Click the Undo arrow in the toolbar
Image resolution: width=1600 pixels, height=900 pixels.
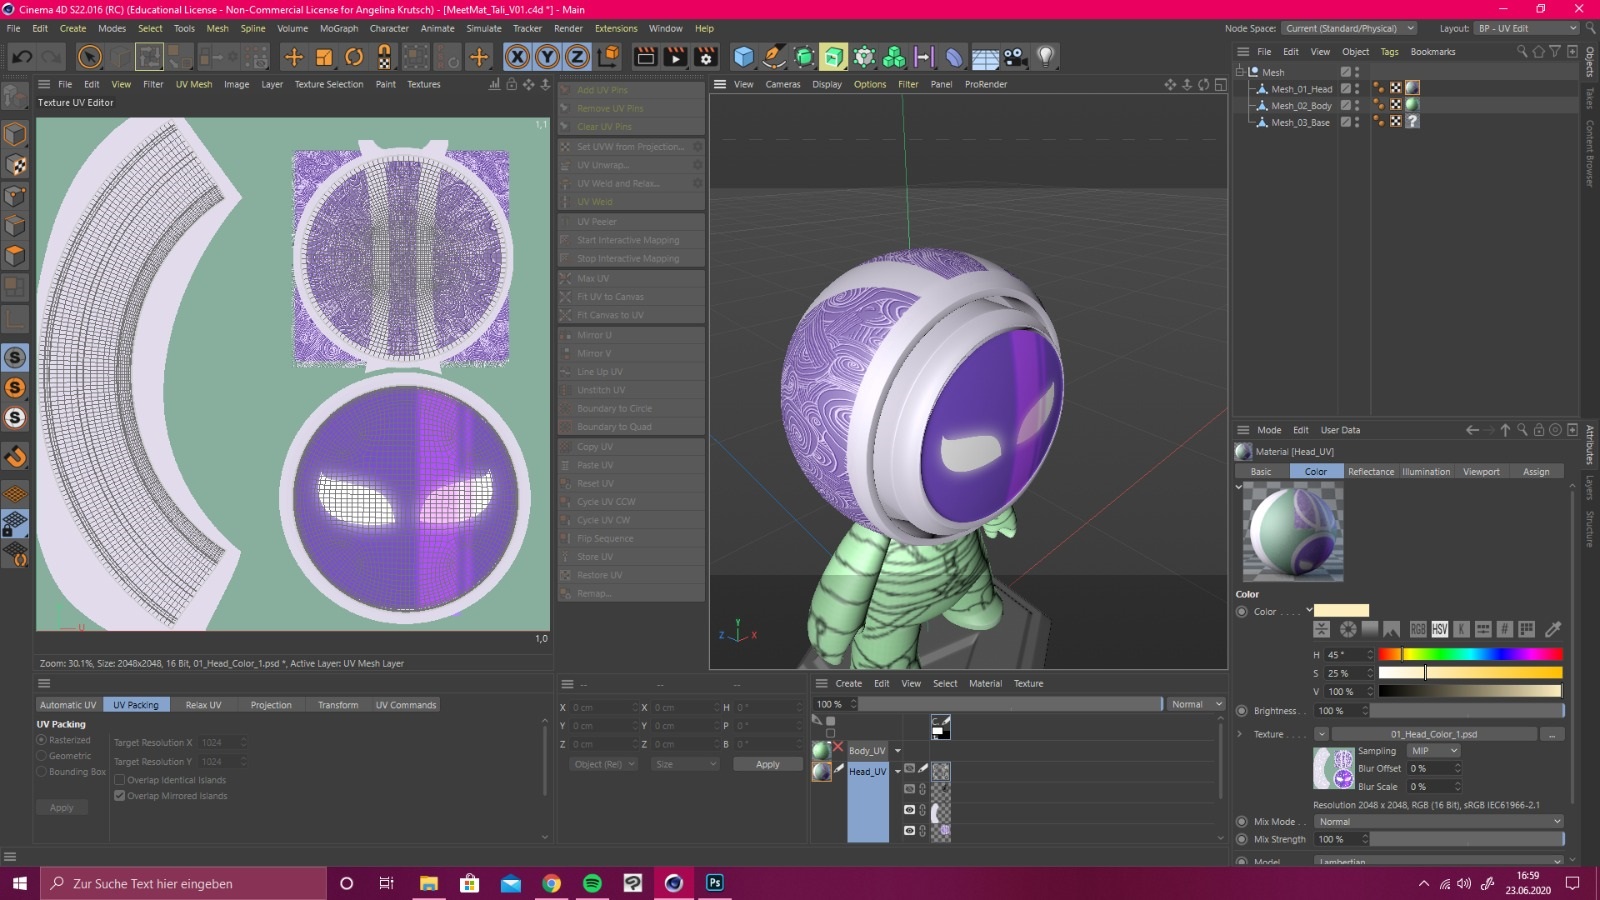coord(21,57)
